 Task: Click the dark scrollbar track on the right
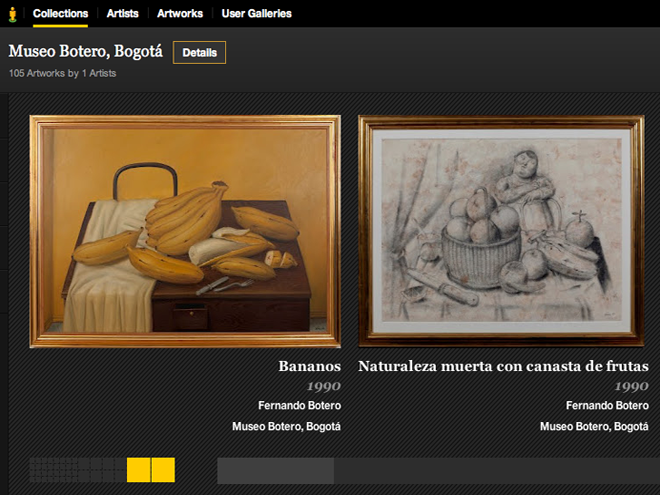pos(495,470)
